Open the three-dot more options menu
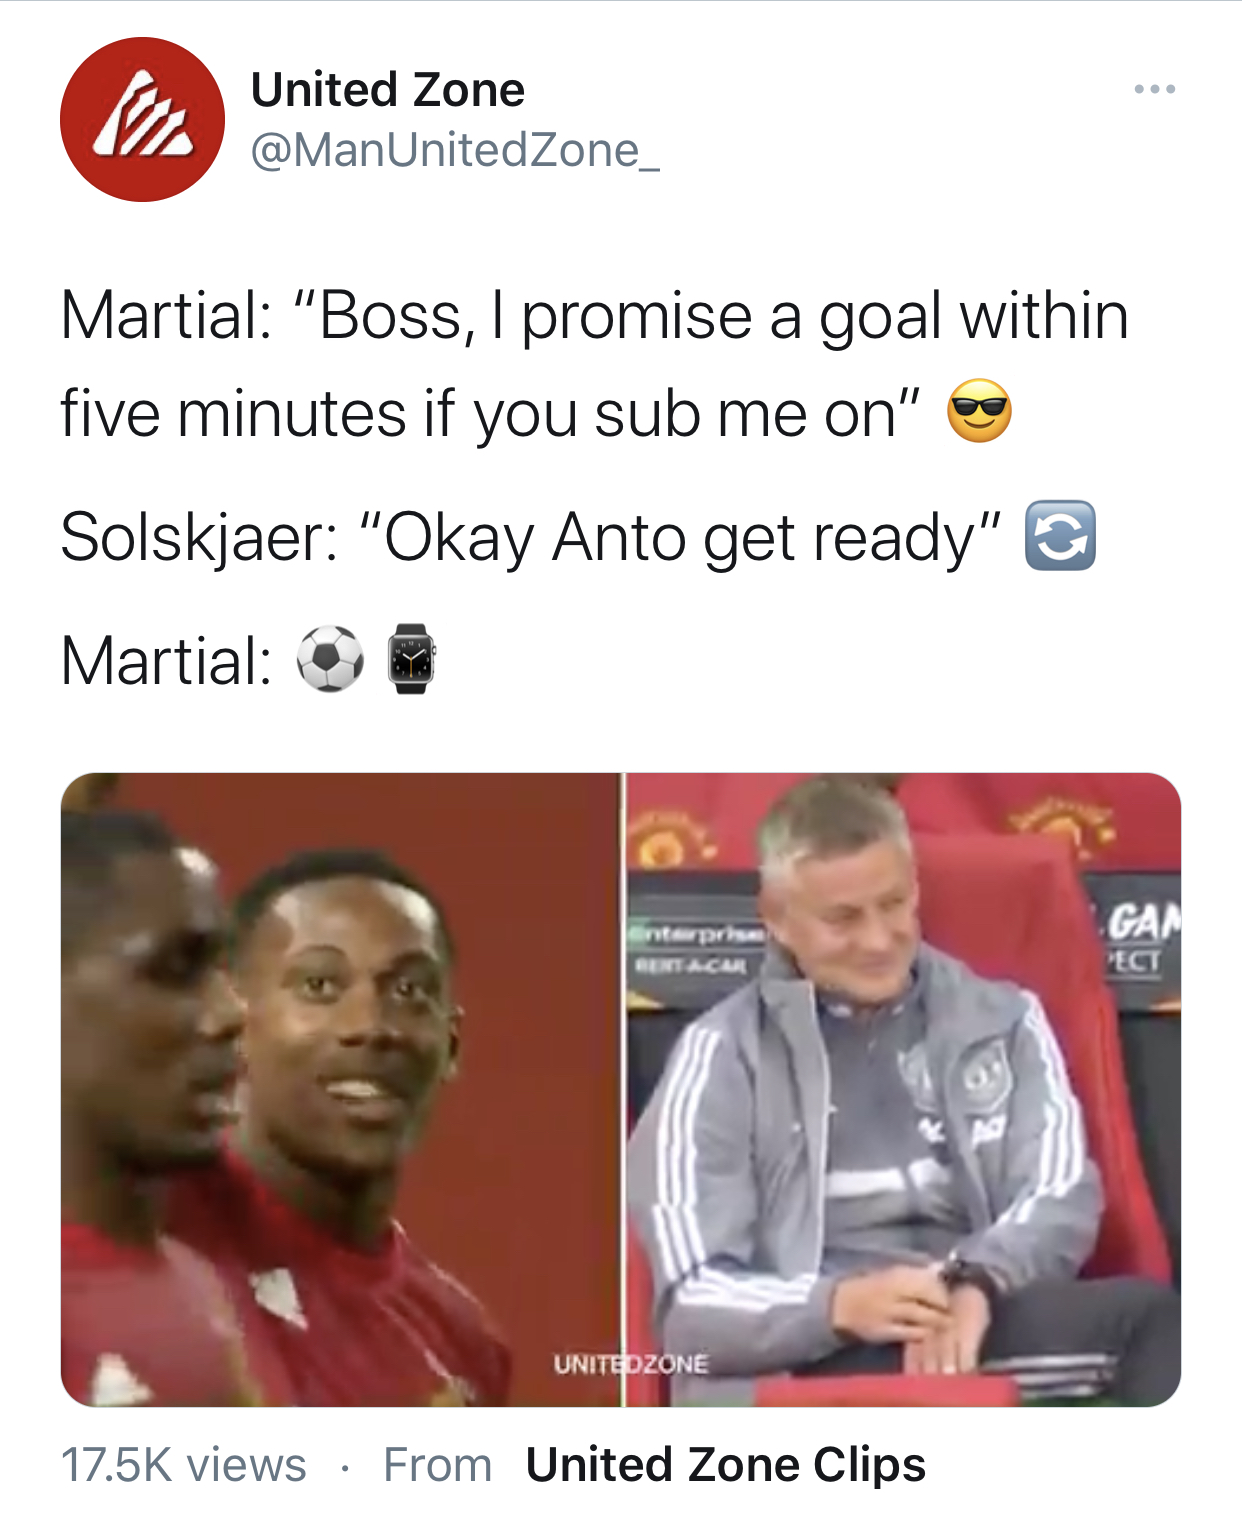The width and height of the screenshot is (1242, 1524). pos(1154,90)
